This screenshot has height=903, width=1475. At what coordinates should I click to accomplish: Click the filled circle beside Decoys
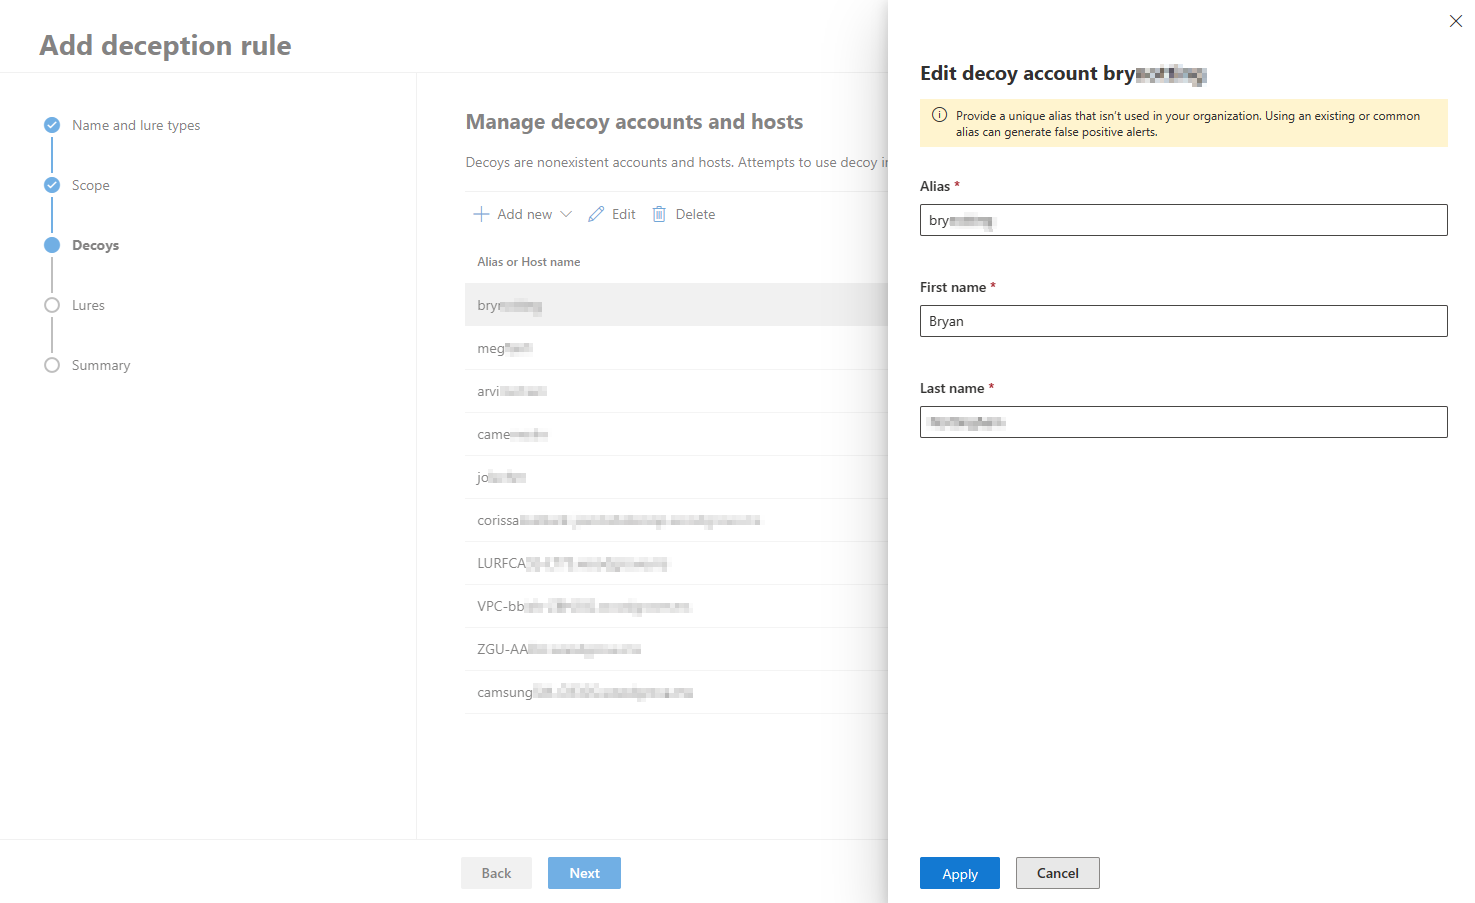pos(52,245)
